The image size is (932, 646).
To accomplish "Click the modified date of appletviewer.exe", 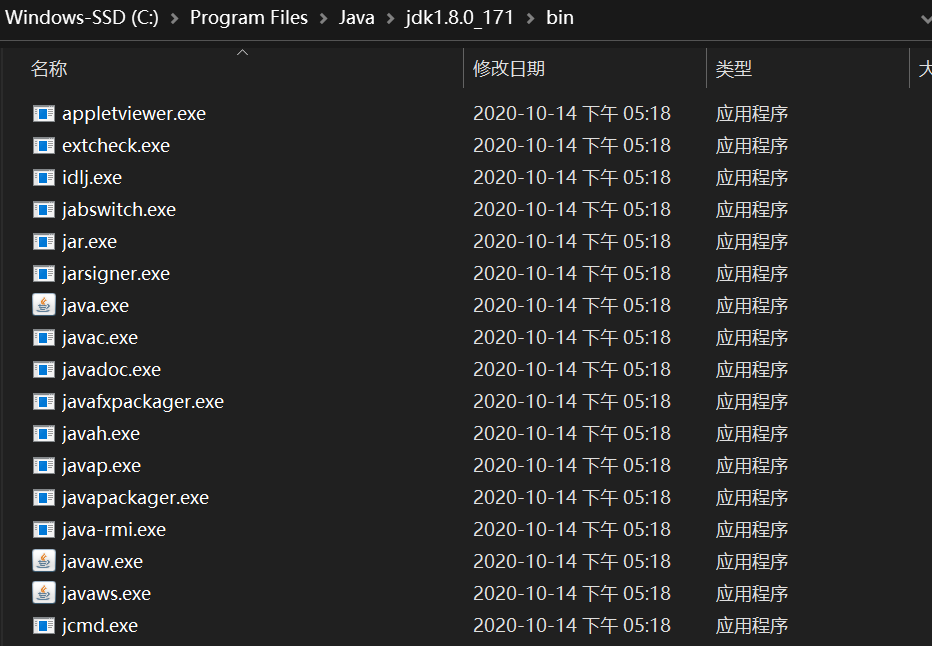I will click(x=572, y=113).
